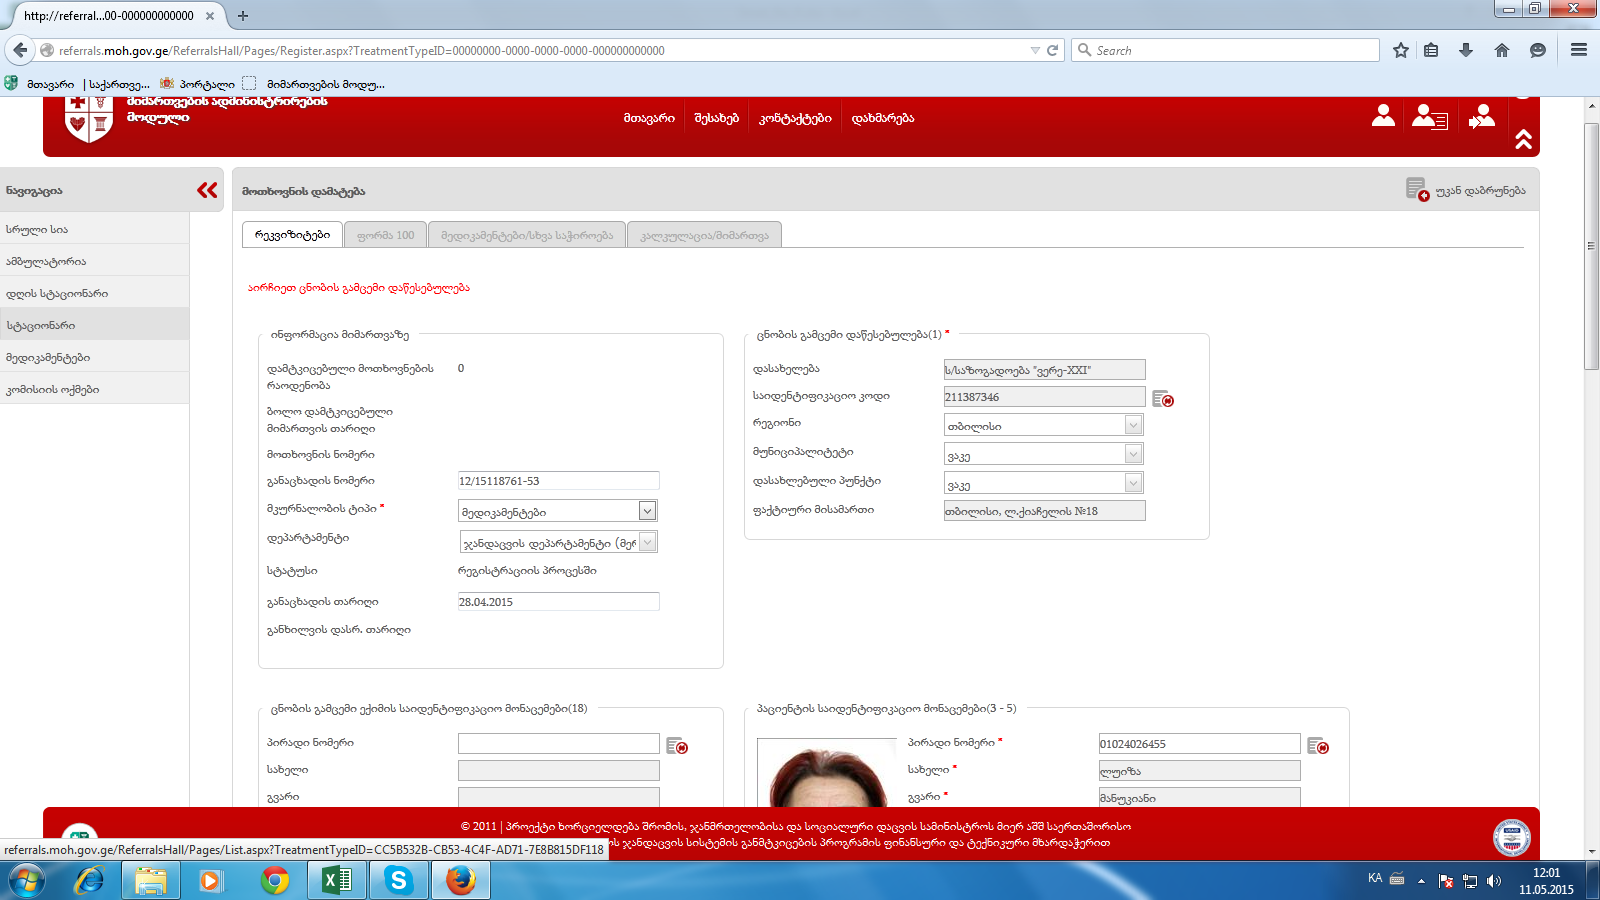
Task: Open the დეპარტამენტი dropdown
Action: pyautogui.click(x=647, y=542)
